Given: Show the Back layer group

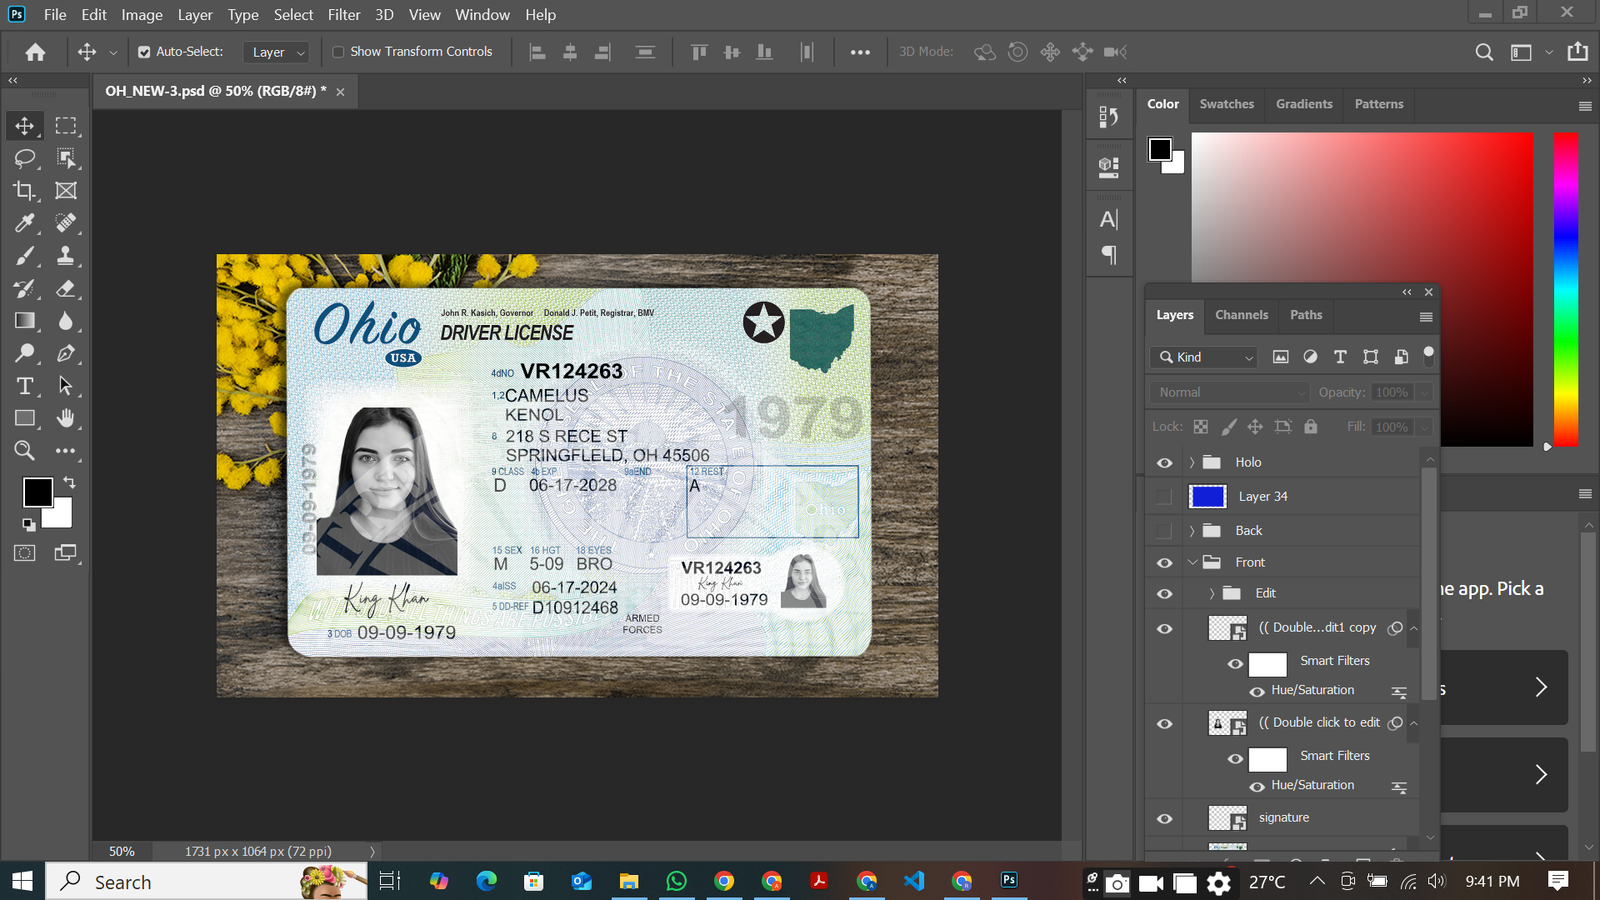Looking at the screenshot, I should (x=1164, y=530).
